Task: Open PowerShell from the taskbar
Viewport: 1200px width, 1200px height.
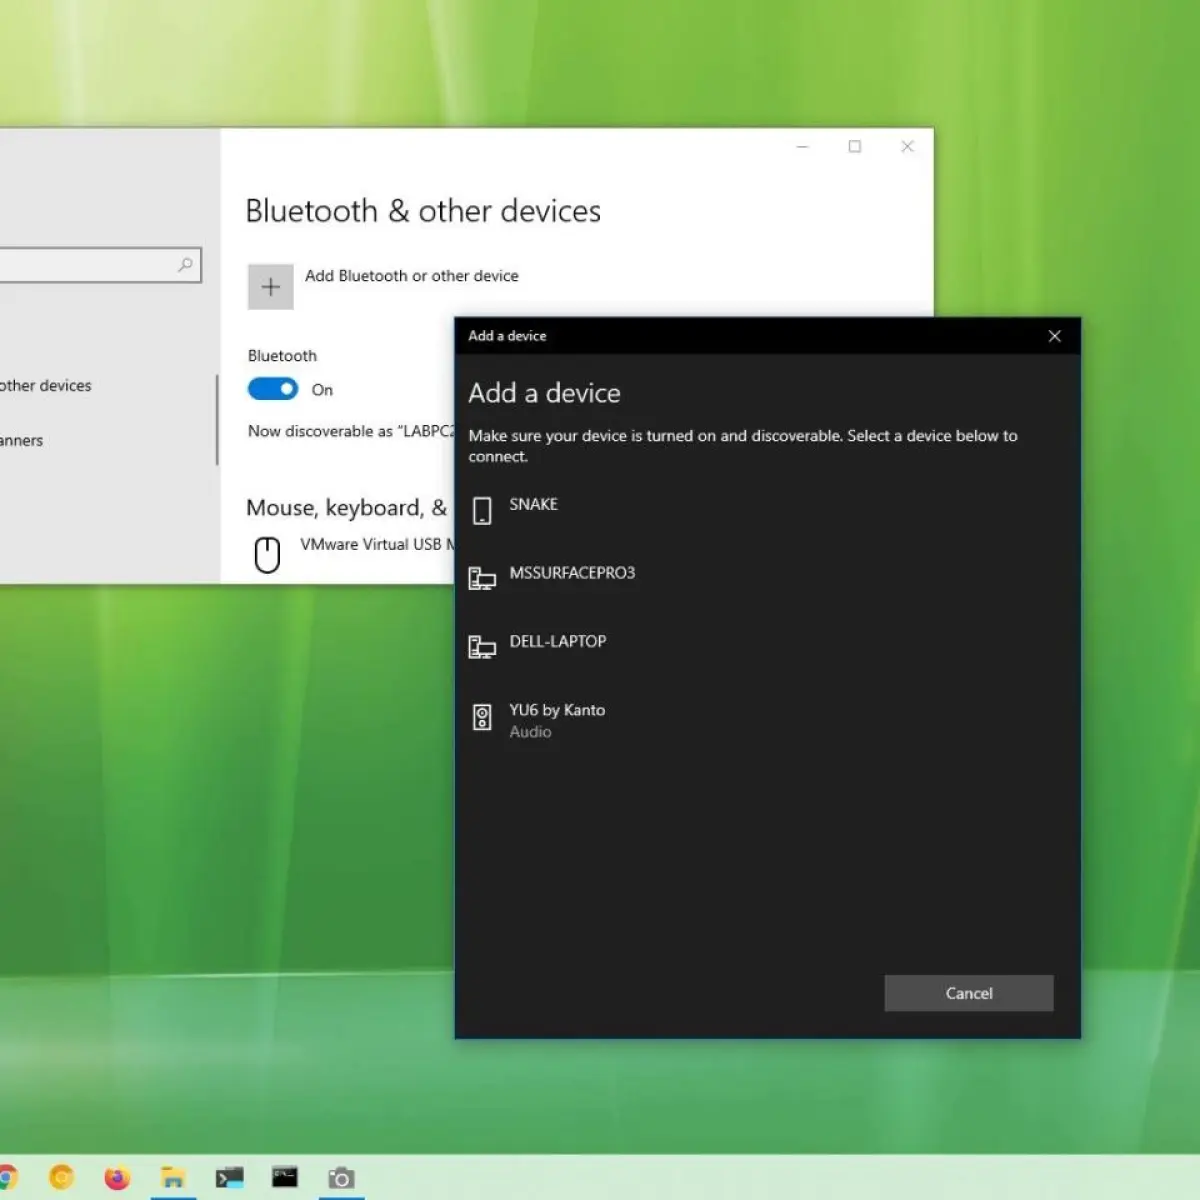Action: [229, 1177]
